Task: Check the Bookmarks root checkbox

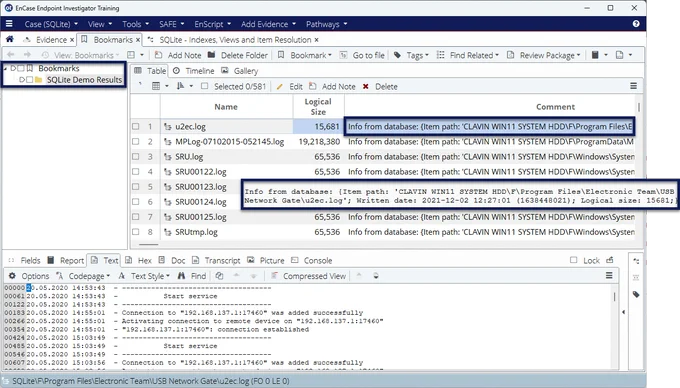Action: (21, 68)
